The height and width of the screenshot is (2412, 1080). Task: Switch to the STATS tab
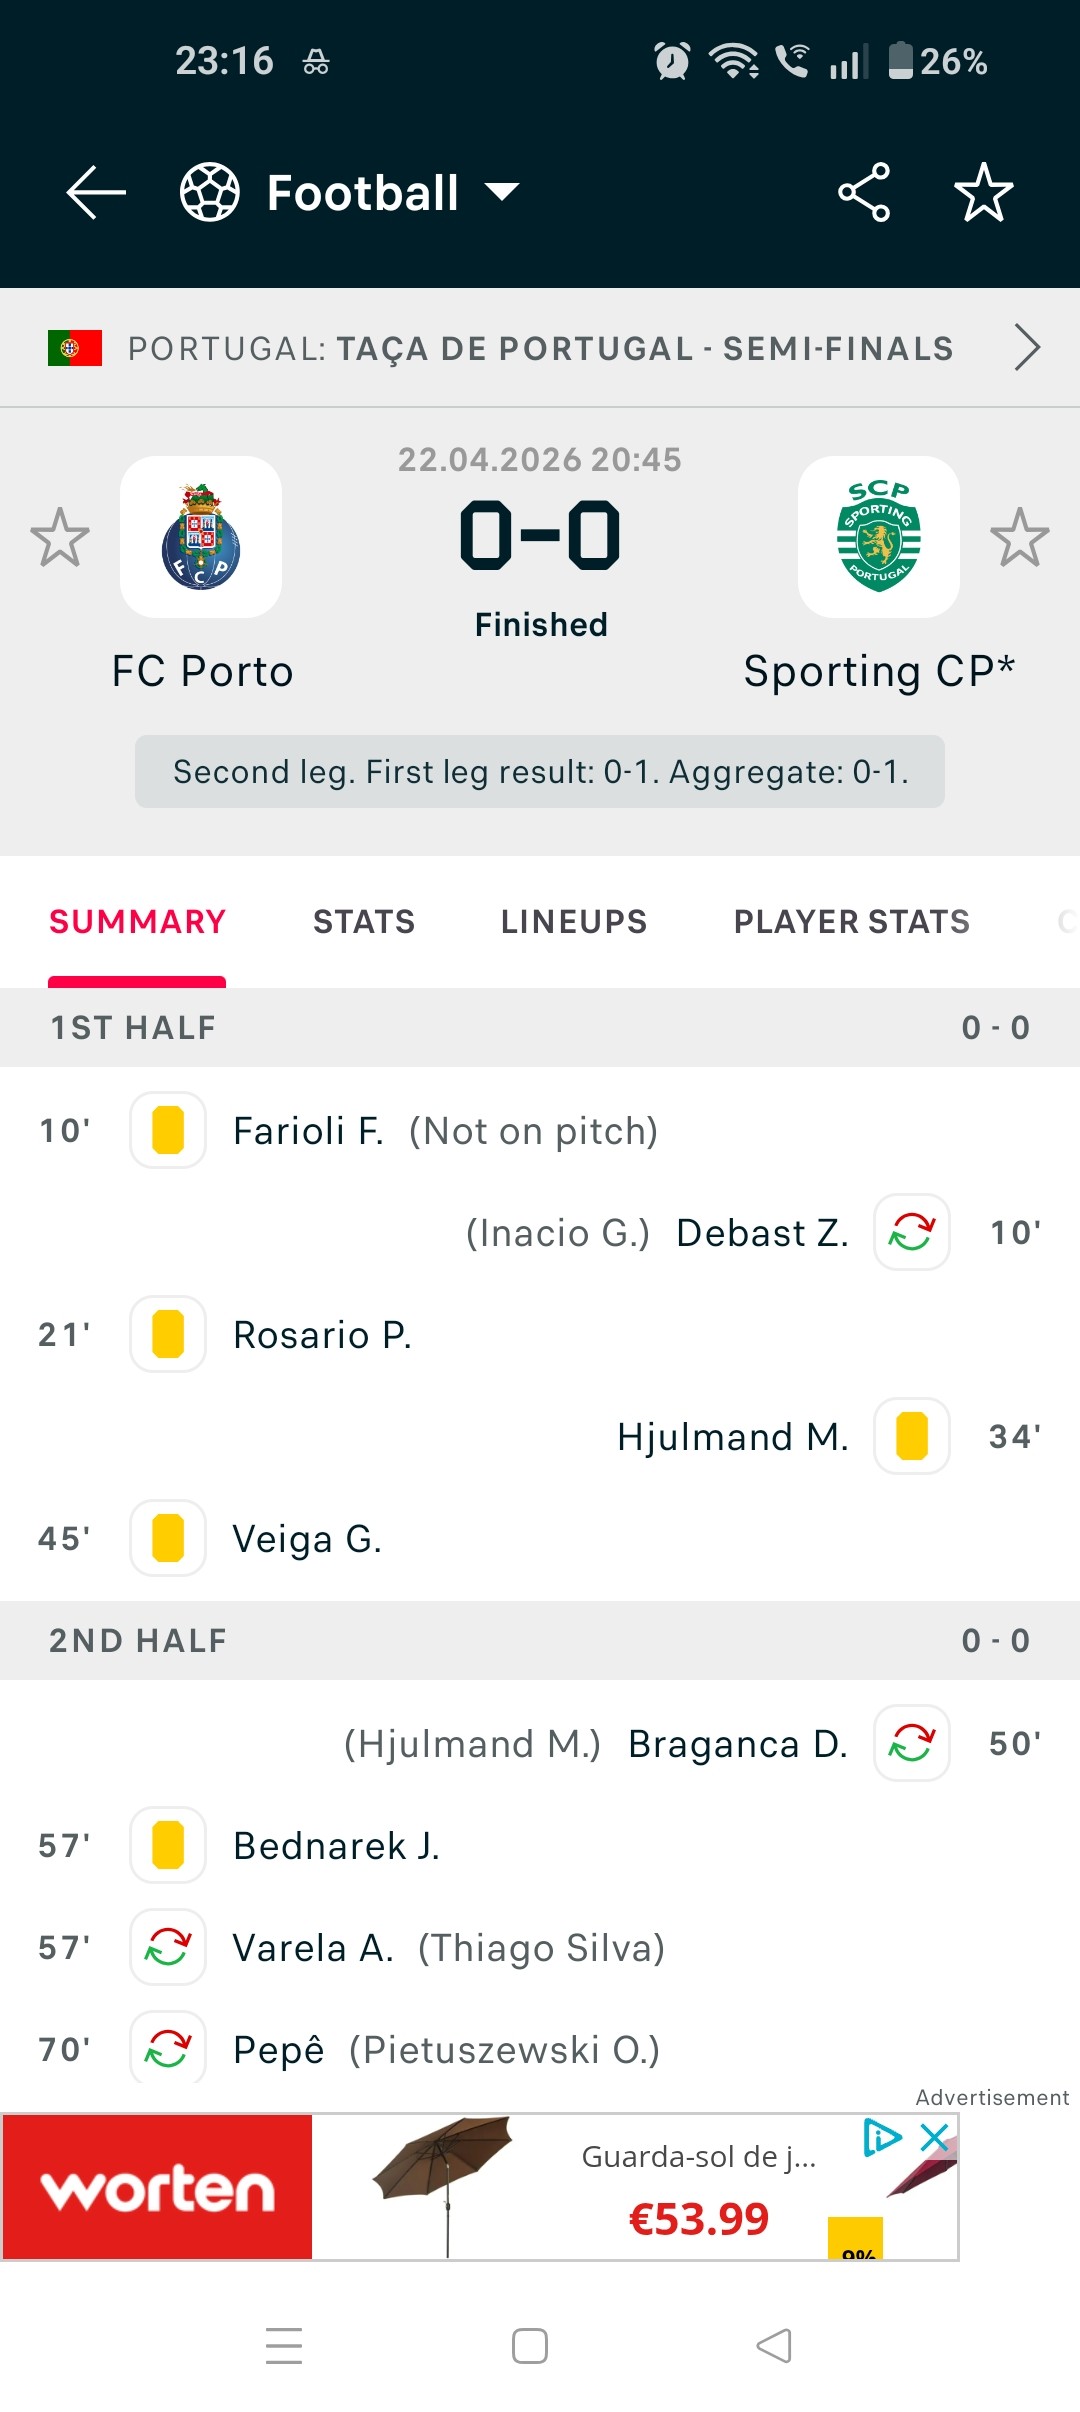tap(364, 922)
